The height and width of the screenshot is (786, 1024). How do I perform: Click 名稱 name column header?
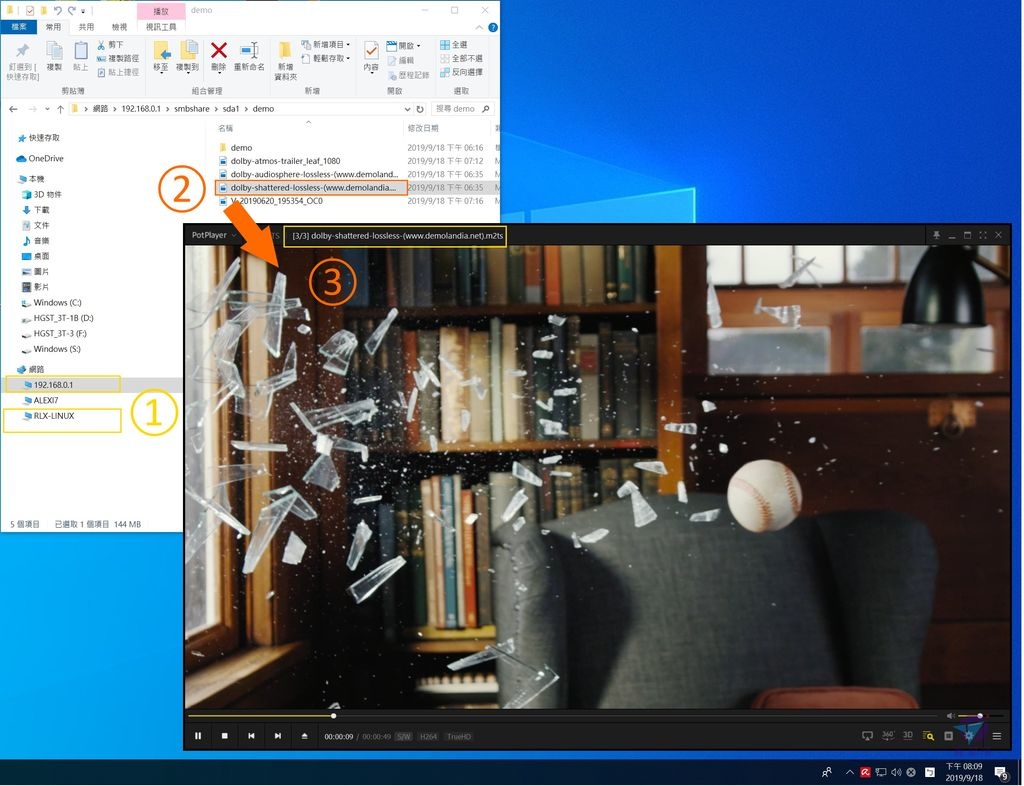coord(226,128)
